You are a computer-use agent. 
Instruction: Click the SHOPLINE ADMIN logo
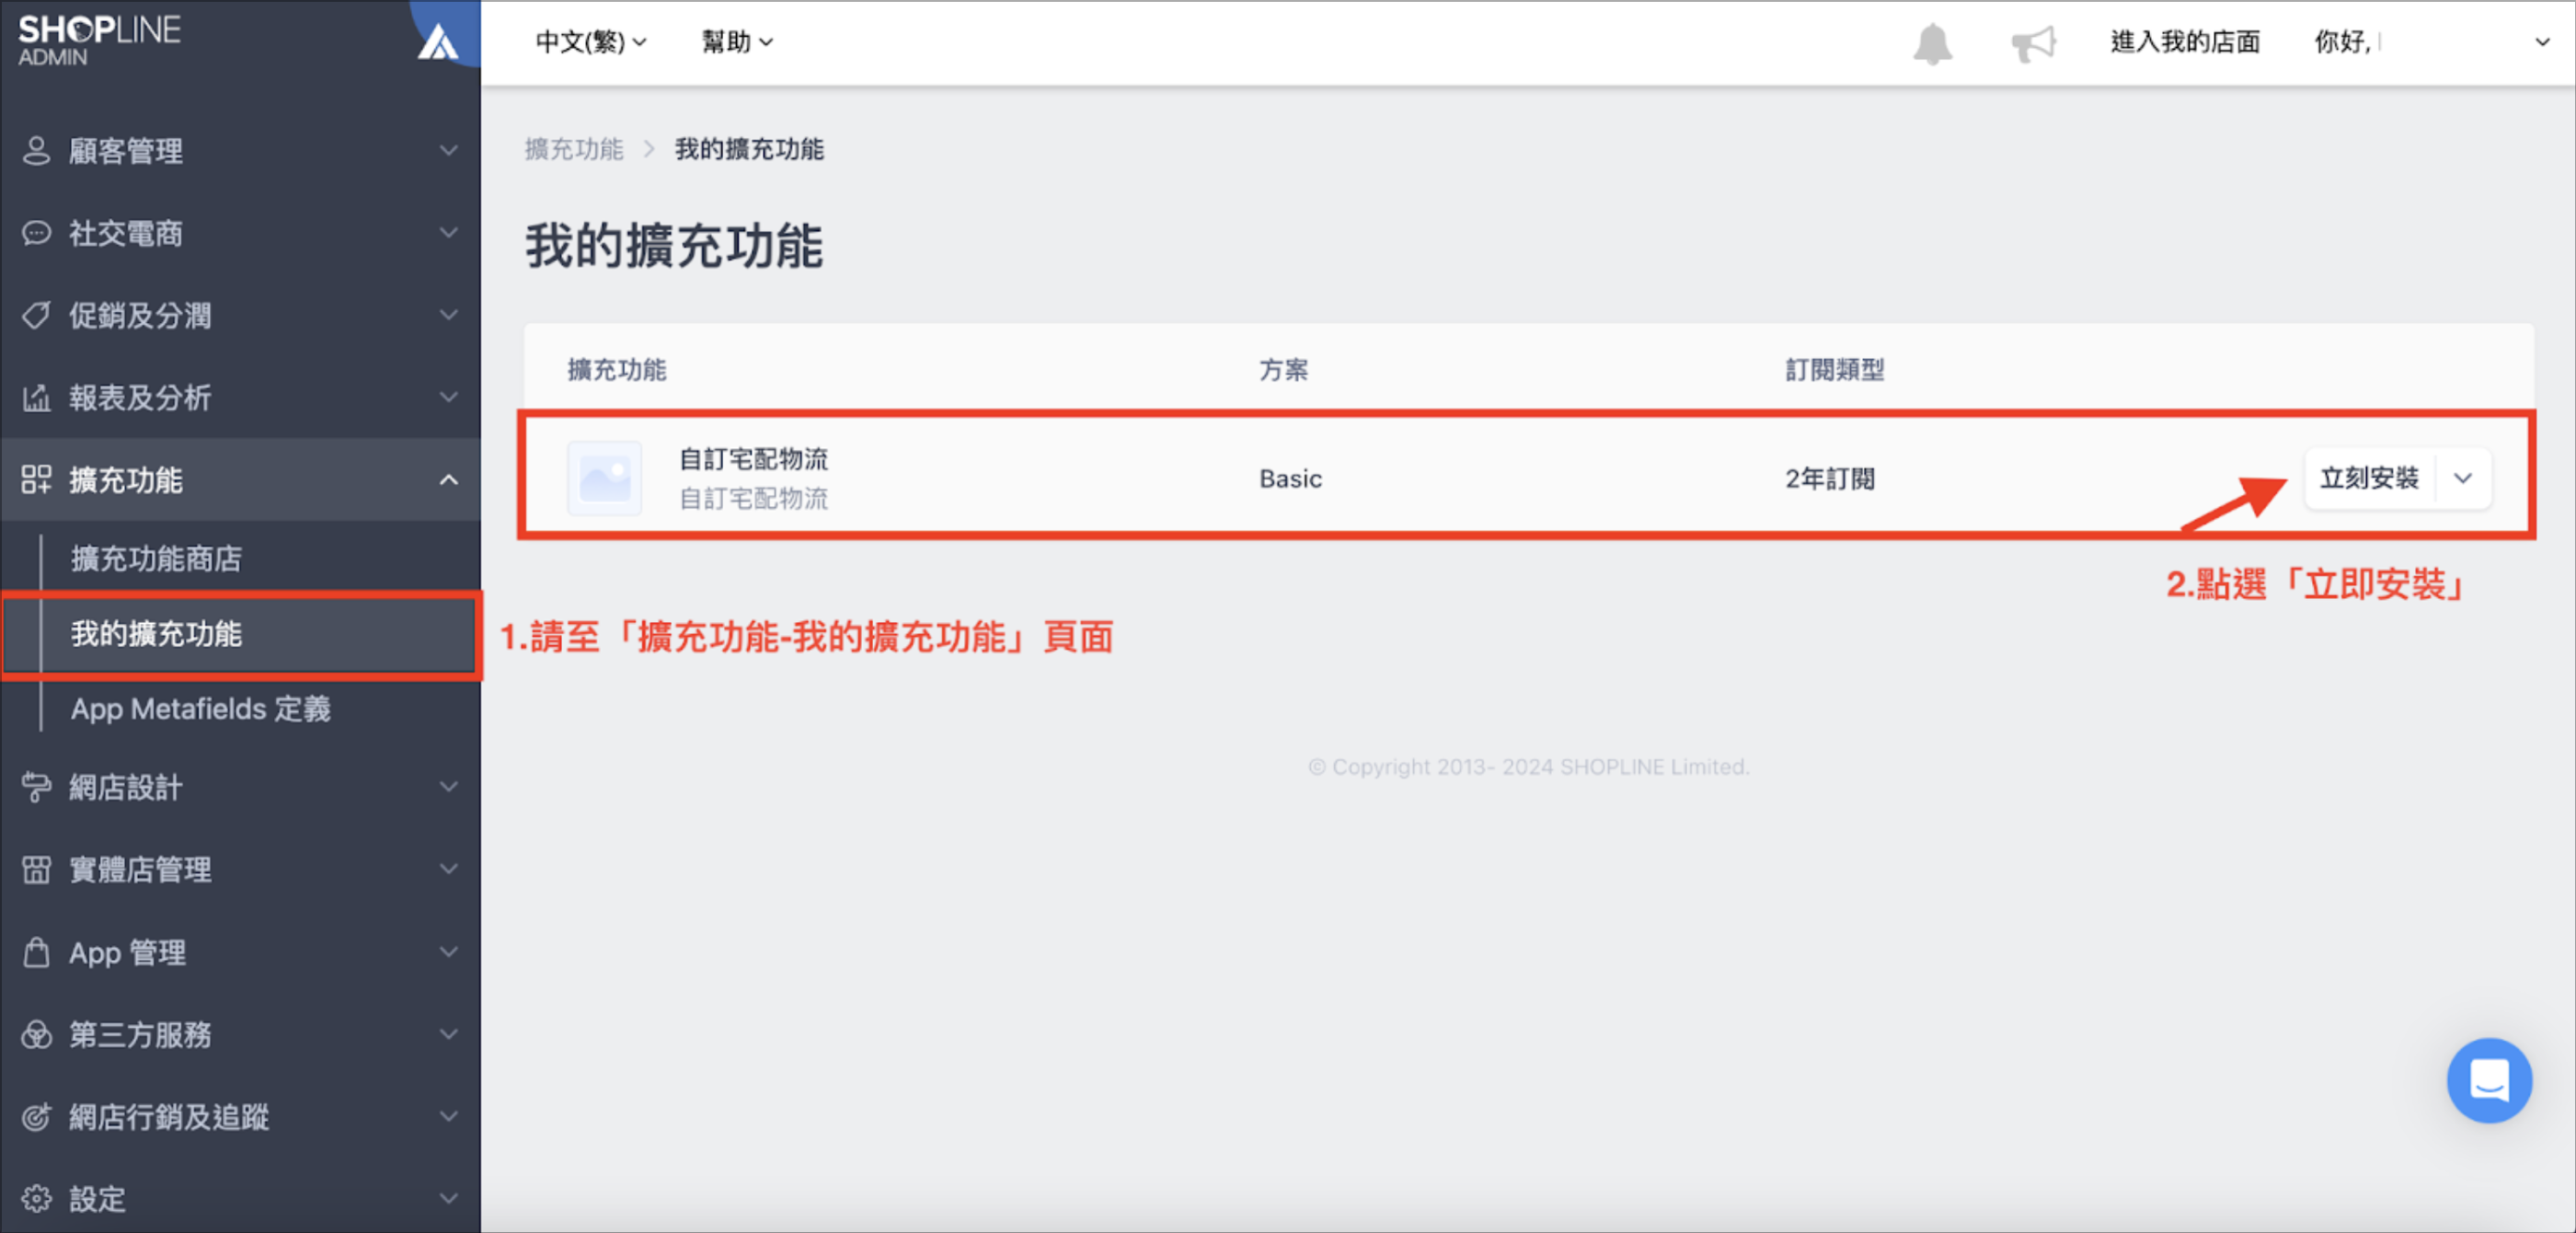(99, 40)
